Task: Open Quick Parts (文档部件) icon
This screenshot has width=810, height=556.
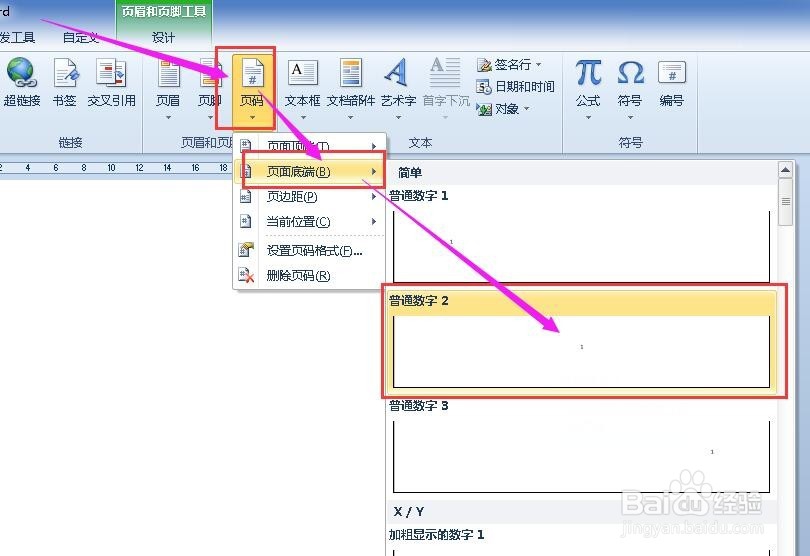Action: pos(351,72)
